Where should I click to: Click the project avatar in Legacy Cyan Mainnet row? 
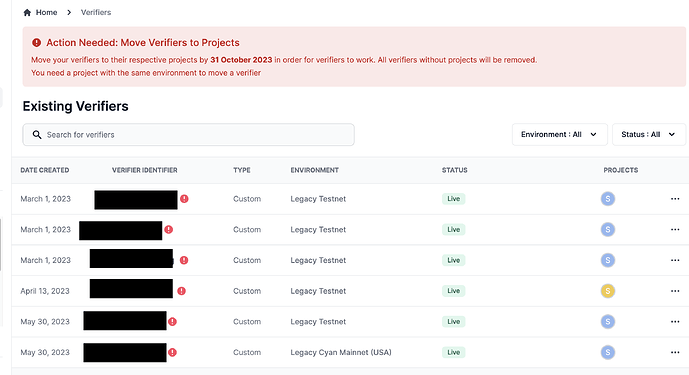coord(608,353)
